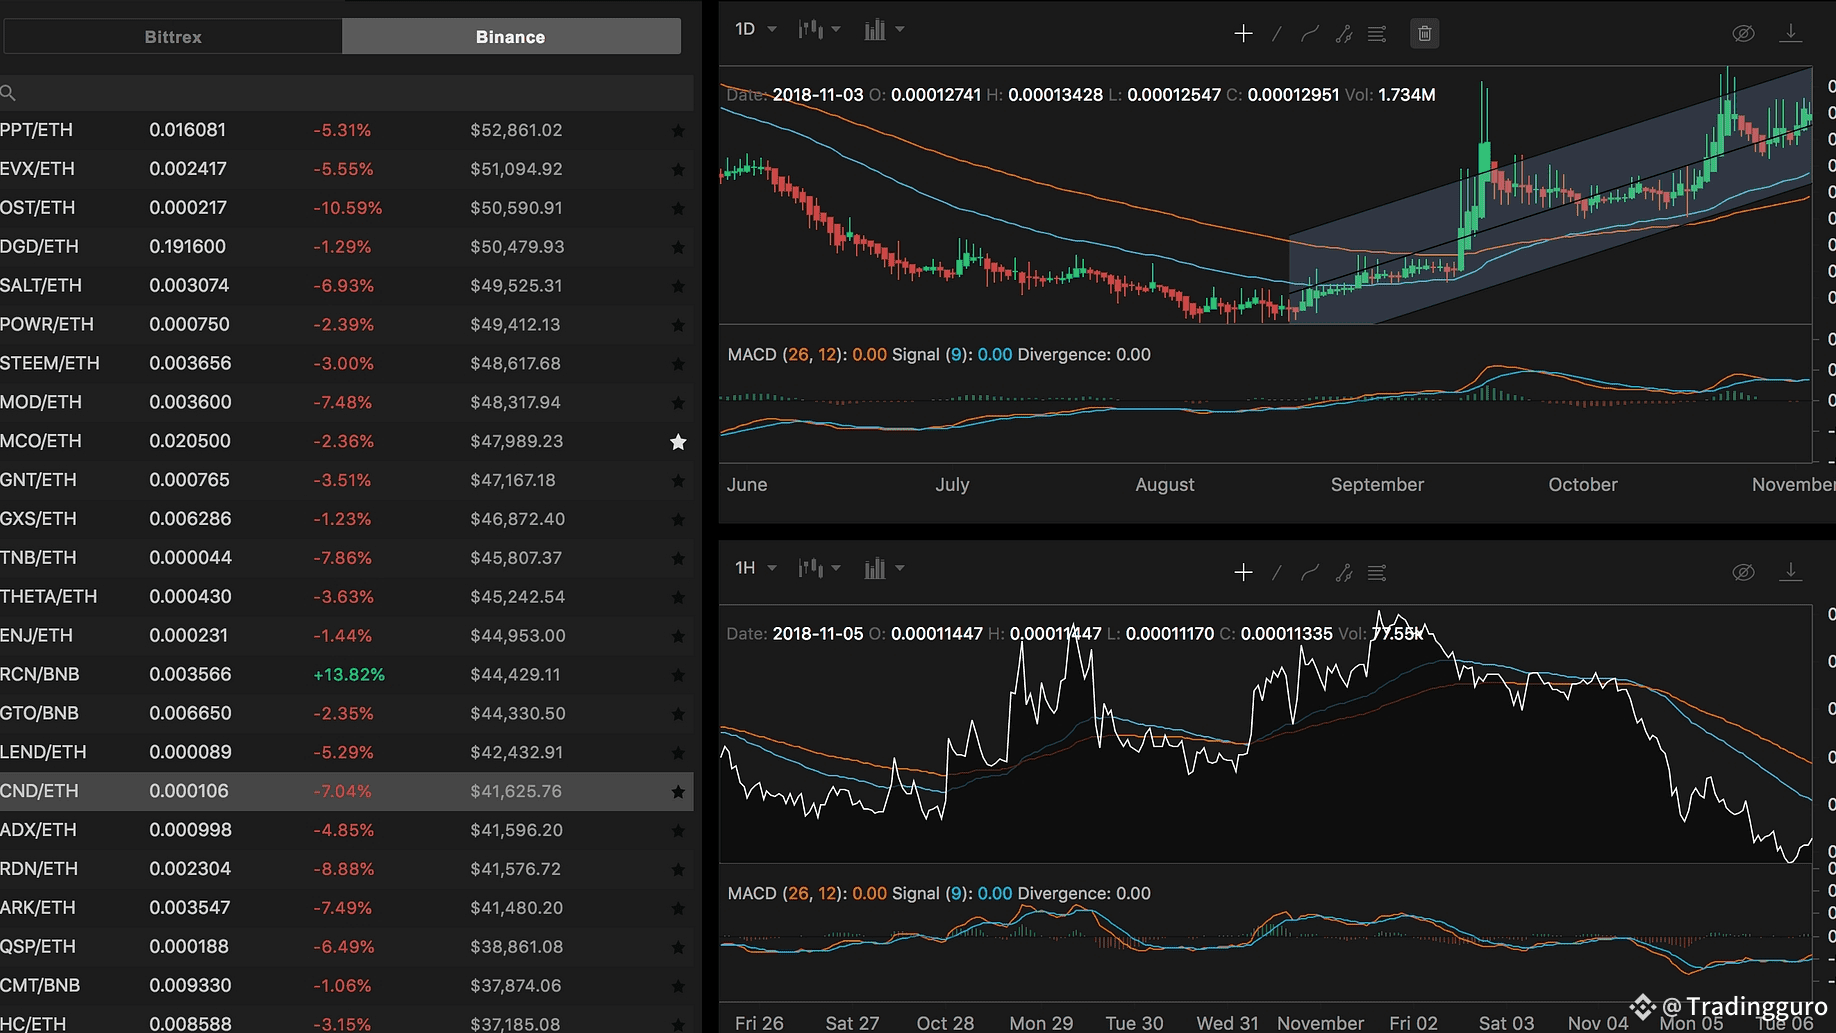Download the 1D chart image
Screen dimensions: 1836x1033
pos(1790,34)
